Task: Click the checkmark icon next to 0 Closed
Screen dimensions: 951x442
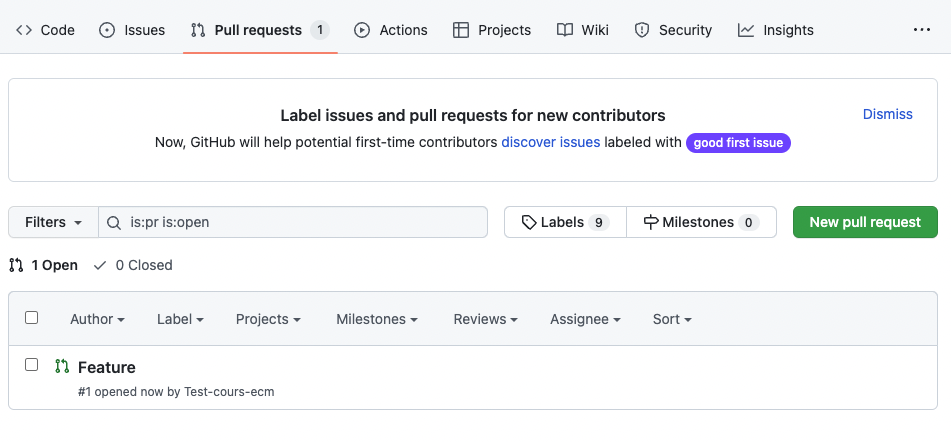Action: tap(100, 265)
